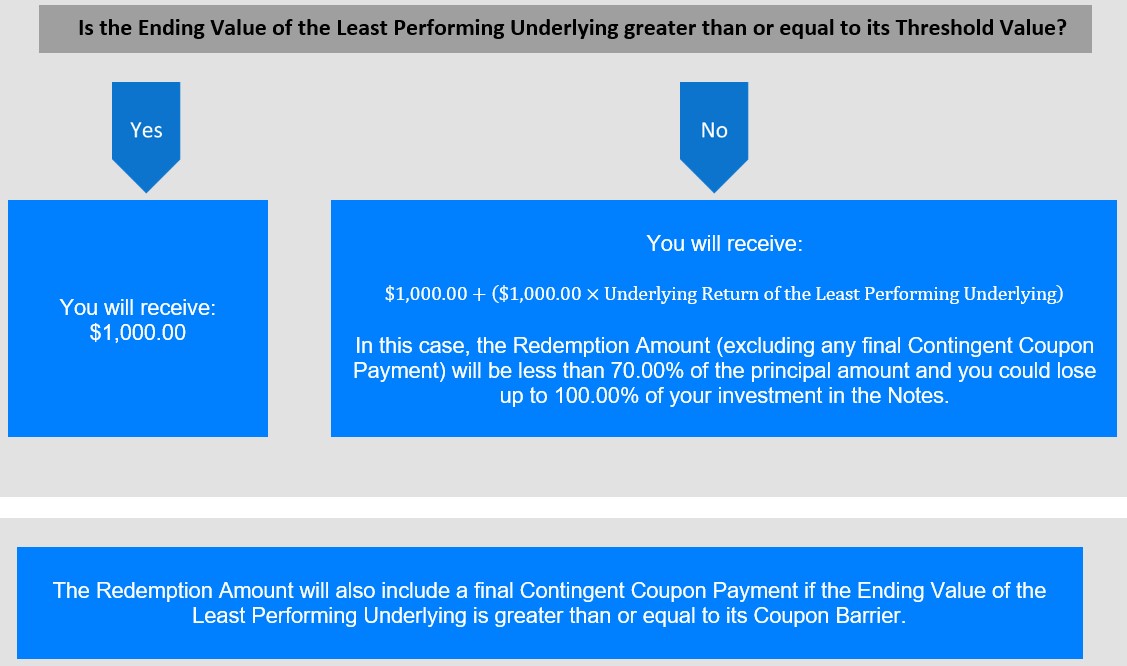Click the Underlying Return formula line
1127x666 pixels.
pos(724,294)
